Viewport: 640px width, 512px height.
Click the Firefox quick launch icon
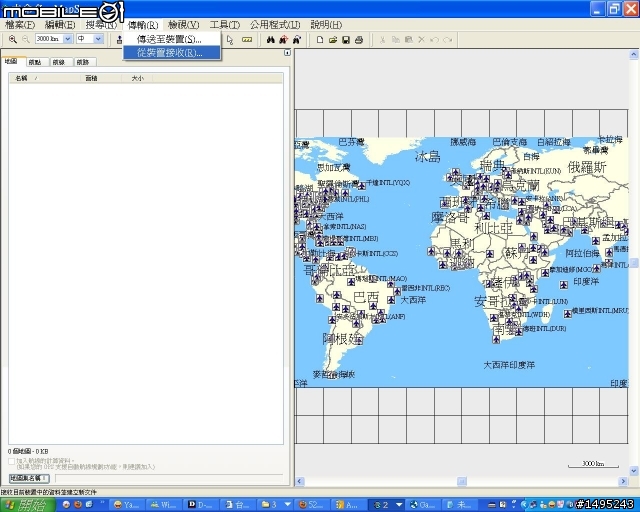(78, 505)
